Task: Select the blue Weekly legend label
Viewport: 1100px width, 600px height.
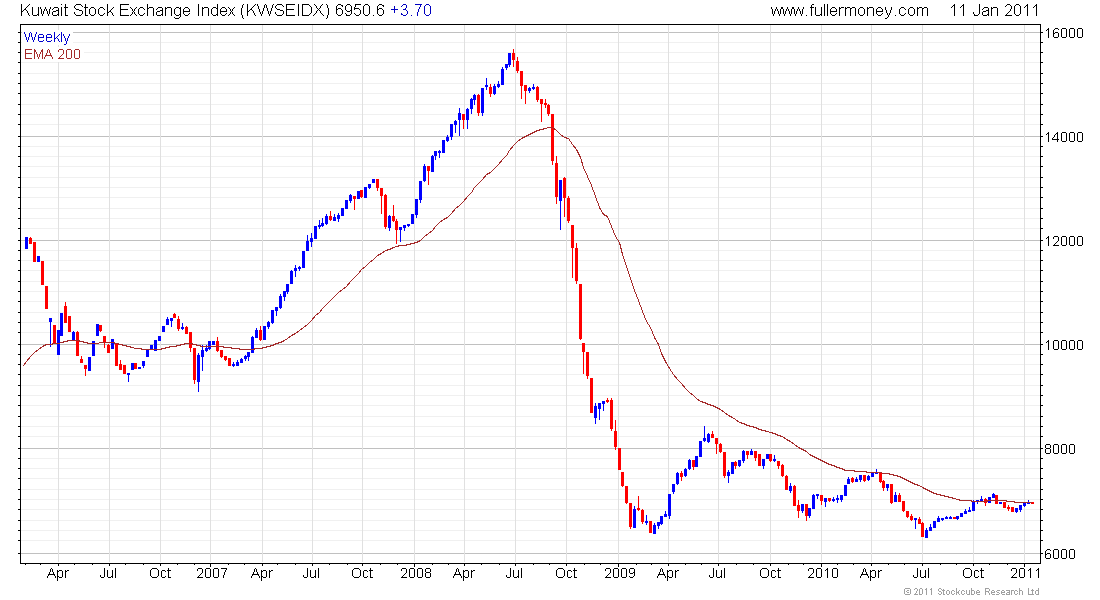Action: coord(47,37)
